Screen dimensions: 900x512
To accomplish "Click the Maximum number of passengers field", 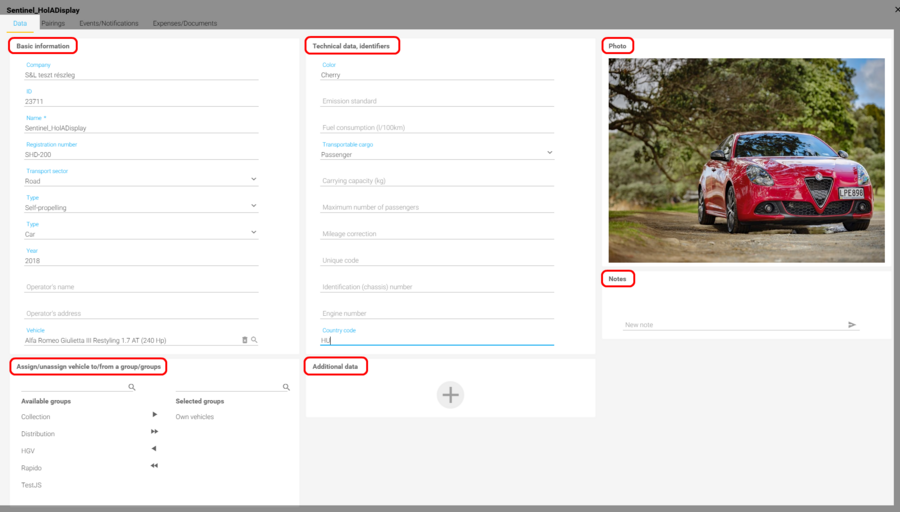I will coord(437,207).
